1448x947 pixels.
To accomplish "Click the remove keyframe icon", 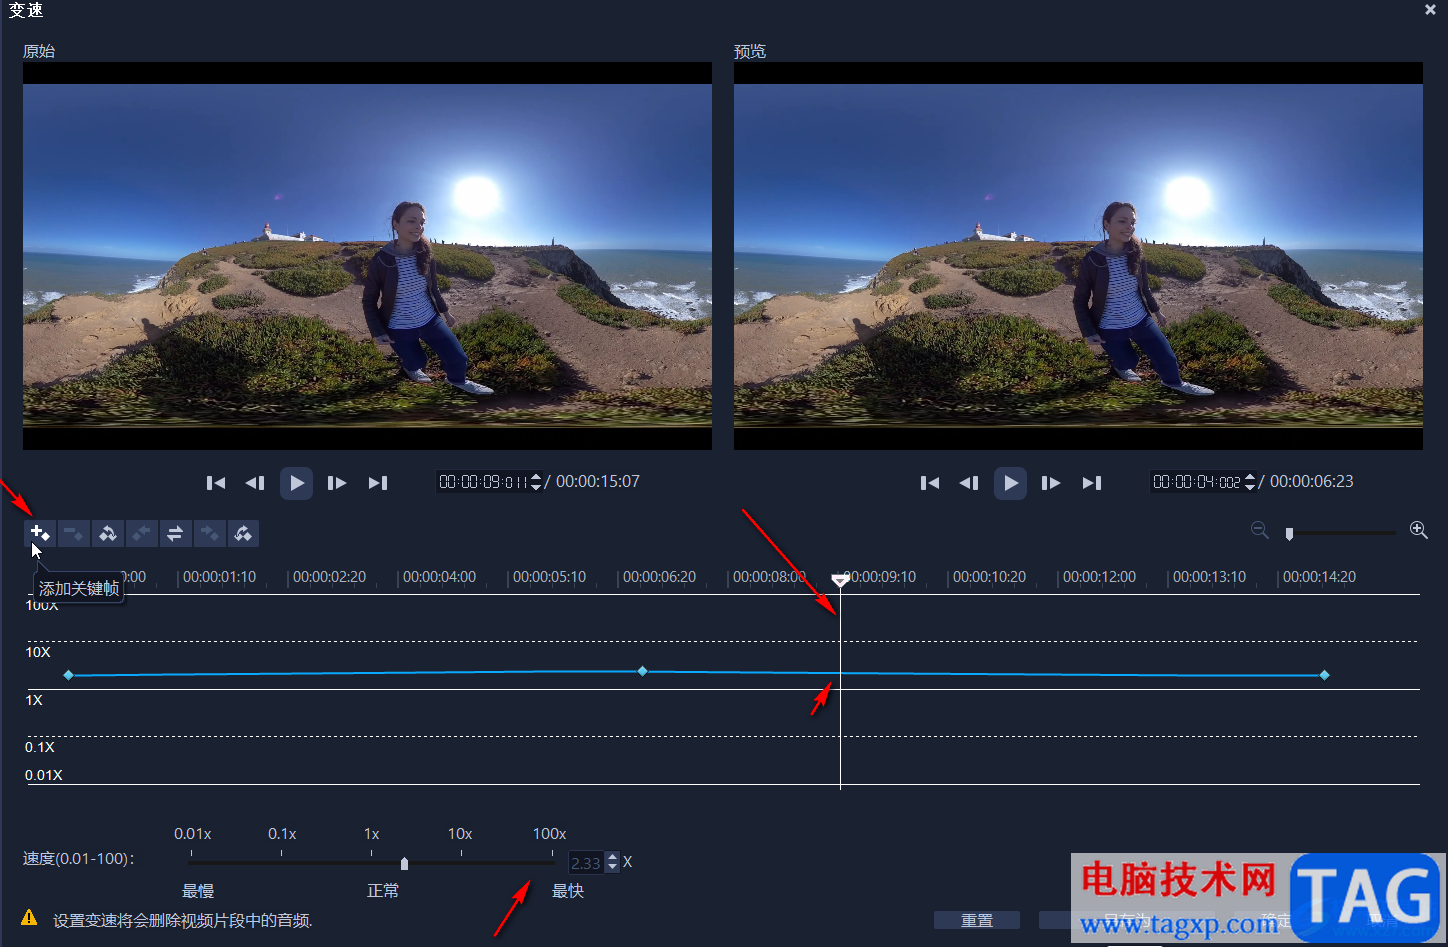I will [74, 533].
